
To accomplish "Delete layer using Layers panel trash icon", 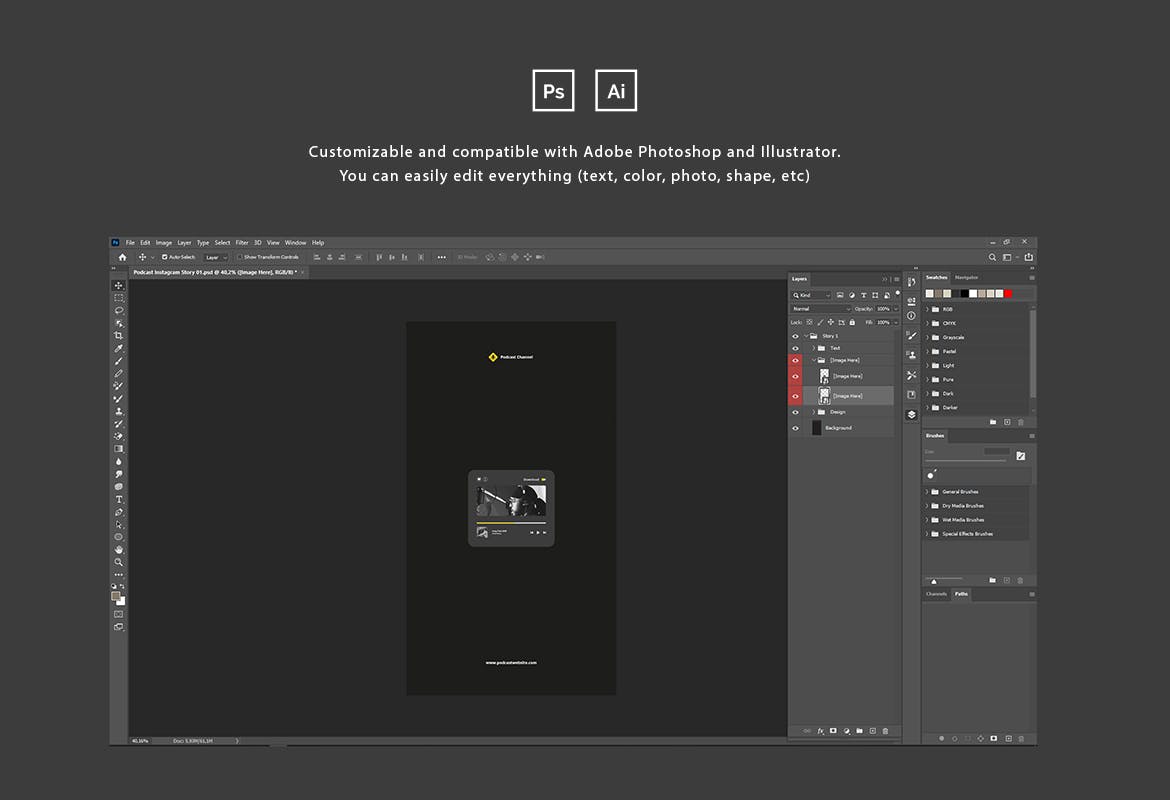I will (885, 731).
